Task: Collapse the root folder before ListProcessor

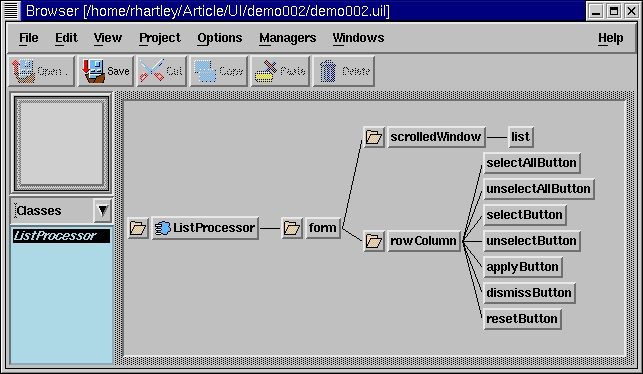Action: click(x=138, y=228)
